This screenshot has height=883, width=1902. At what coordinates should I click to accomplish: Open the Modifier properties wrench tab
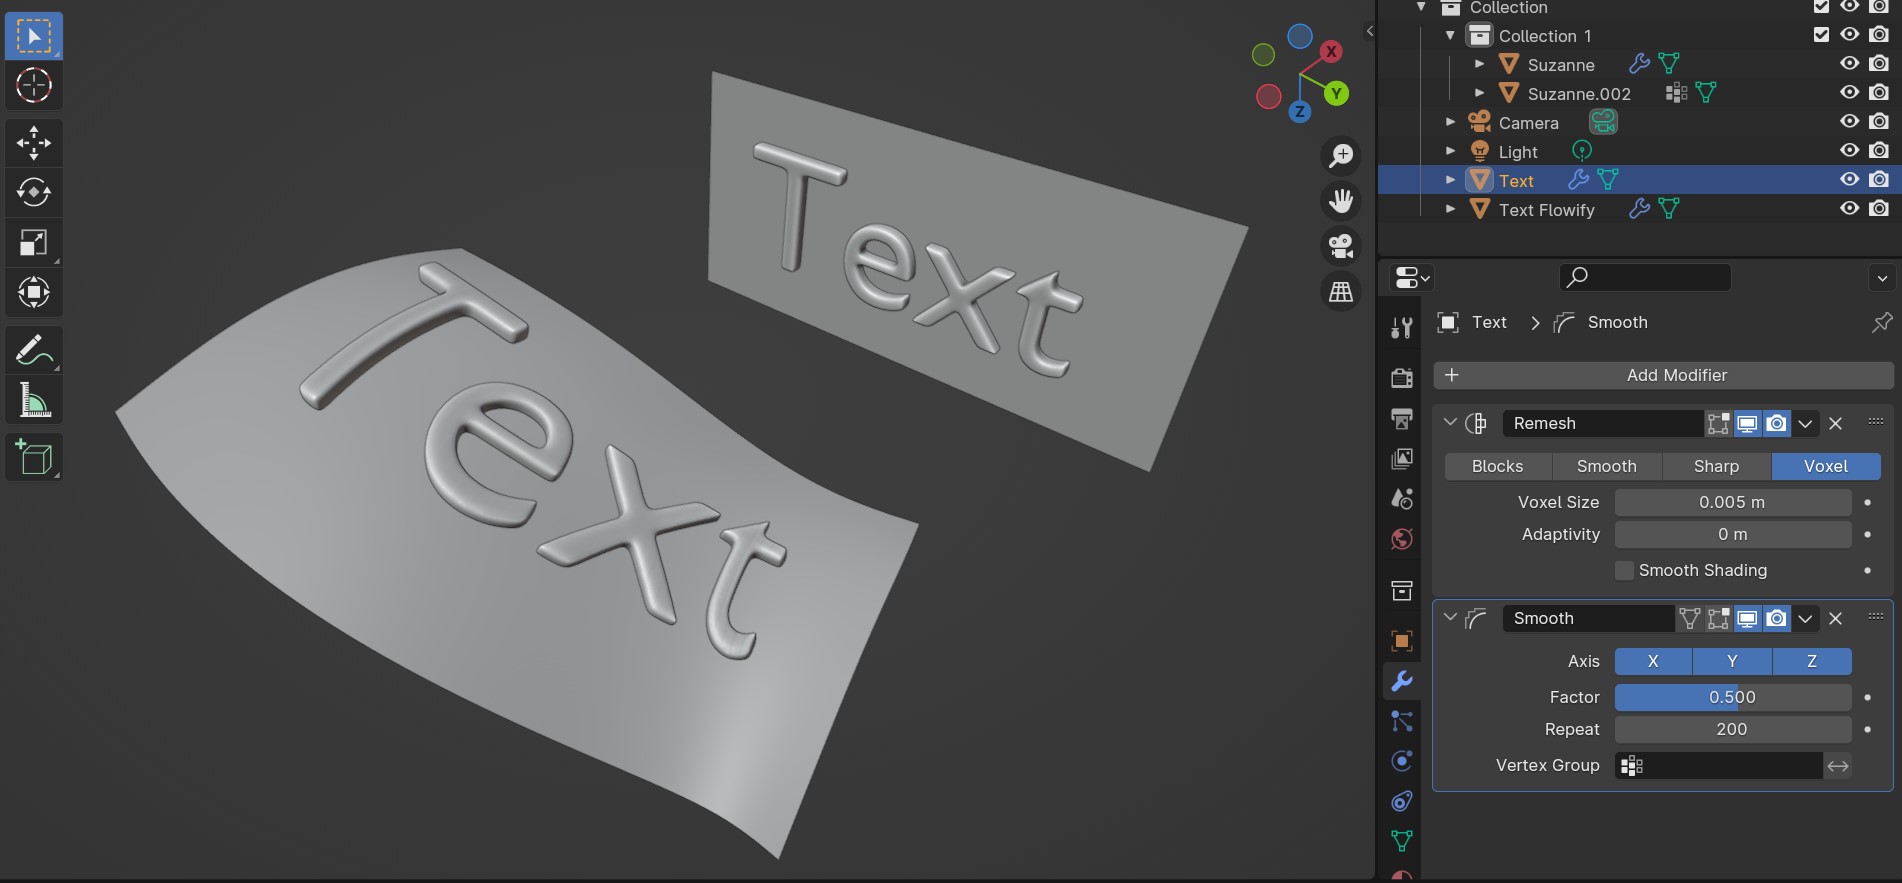click(x=1402, y=681)
